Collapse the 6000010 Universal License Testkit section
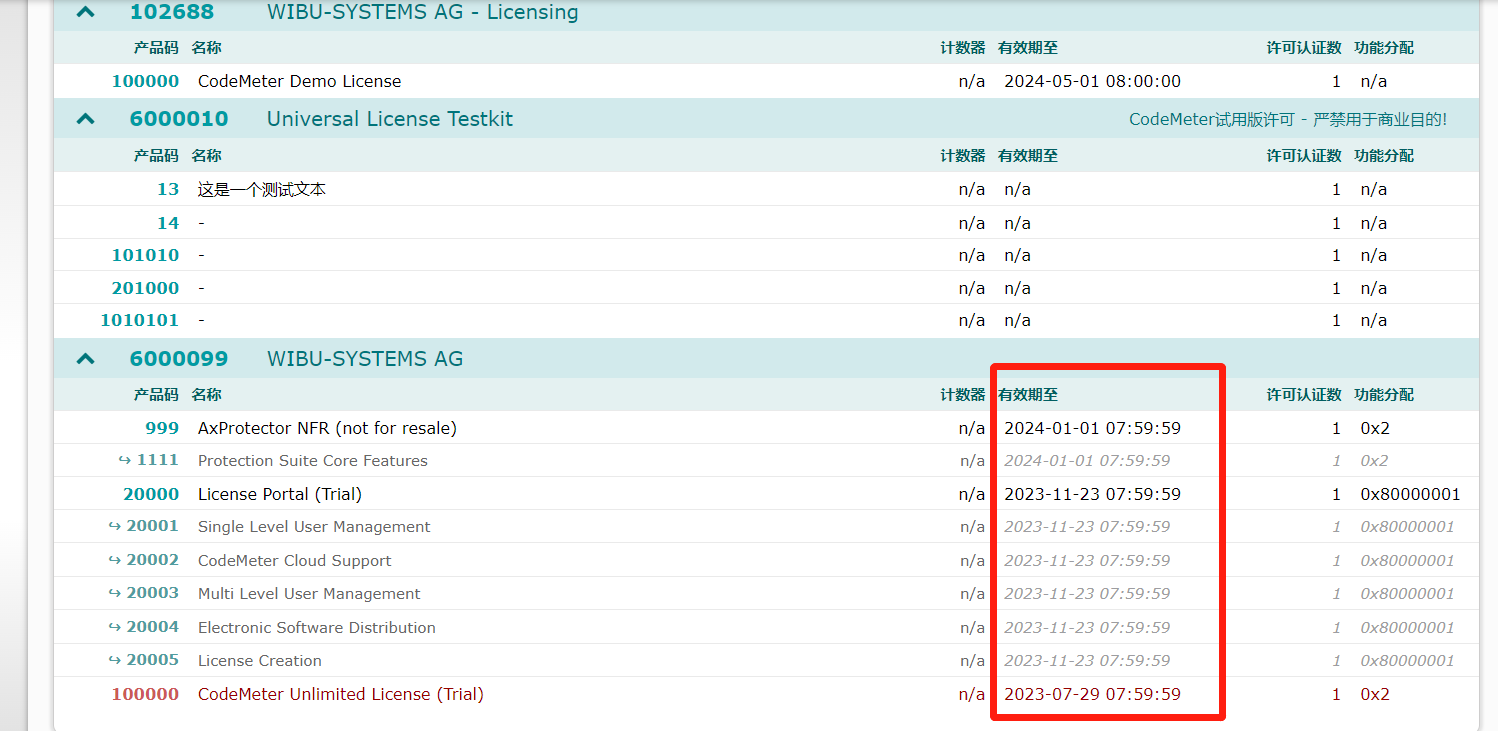The height and width of the screenshot is (731, 1498). (x=86, y=119)
